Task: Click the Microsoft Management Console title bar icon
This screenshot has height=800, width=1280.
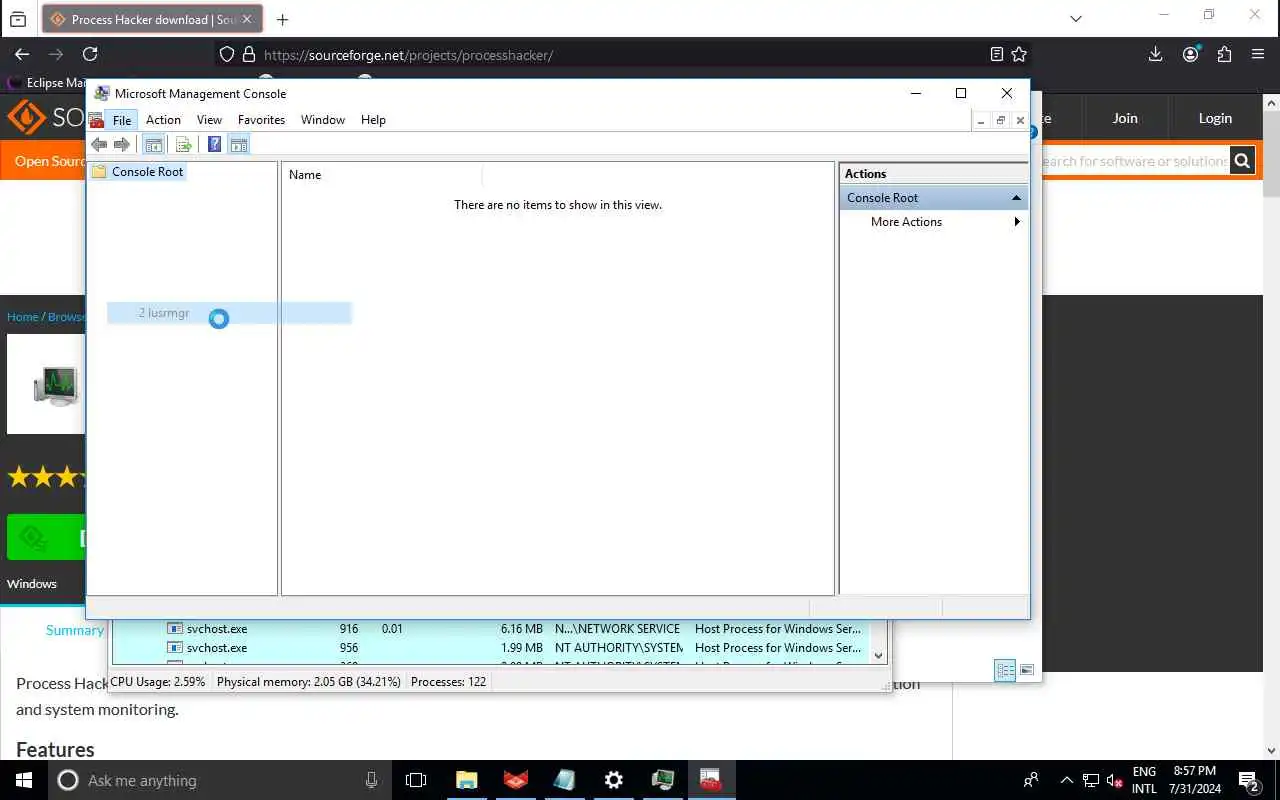Action: click(x=101, y=94)
